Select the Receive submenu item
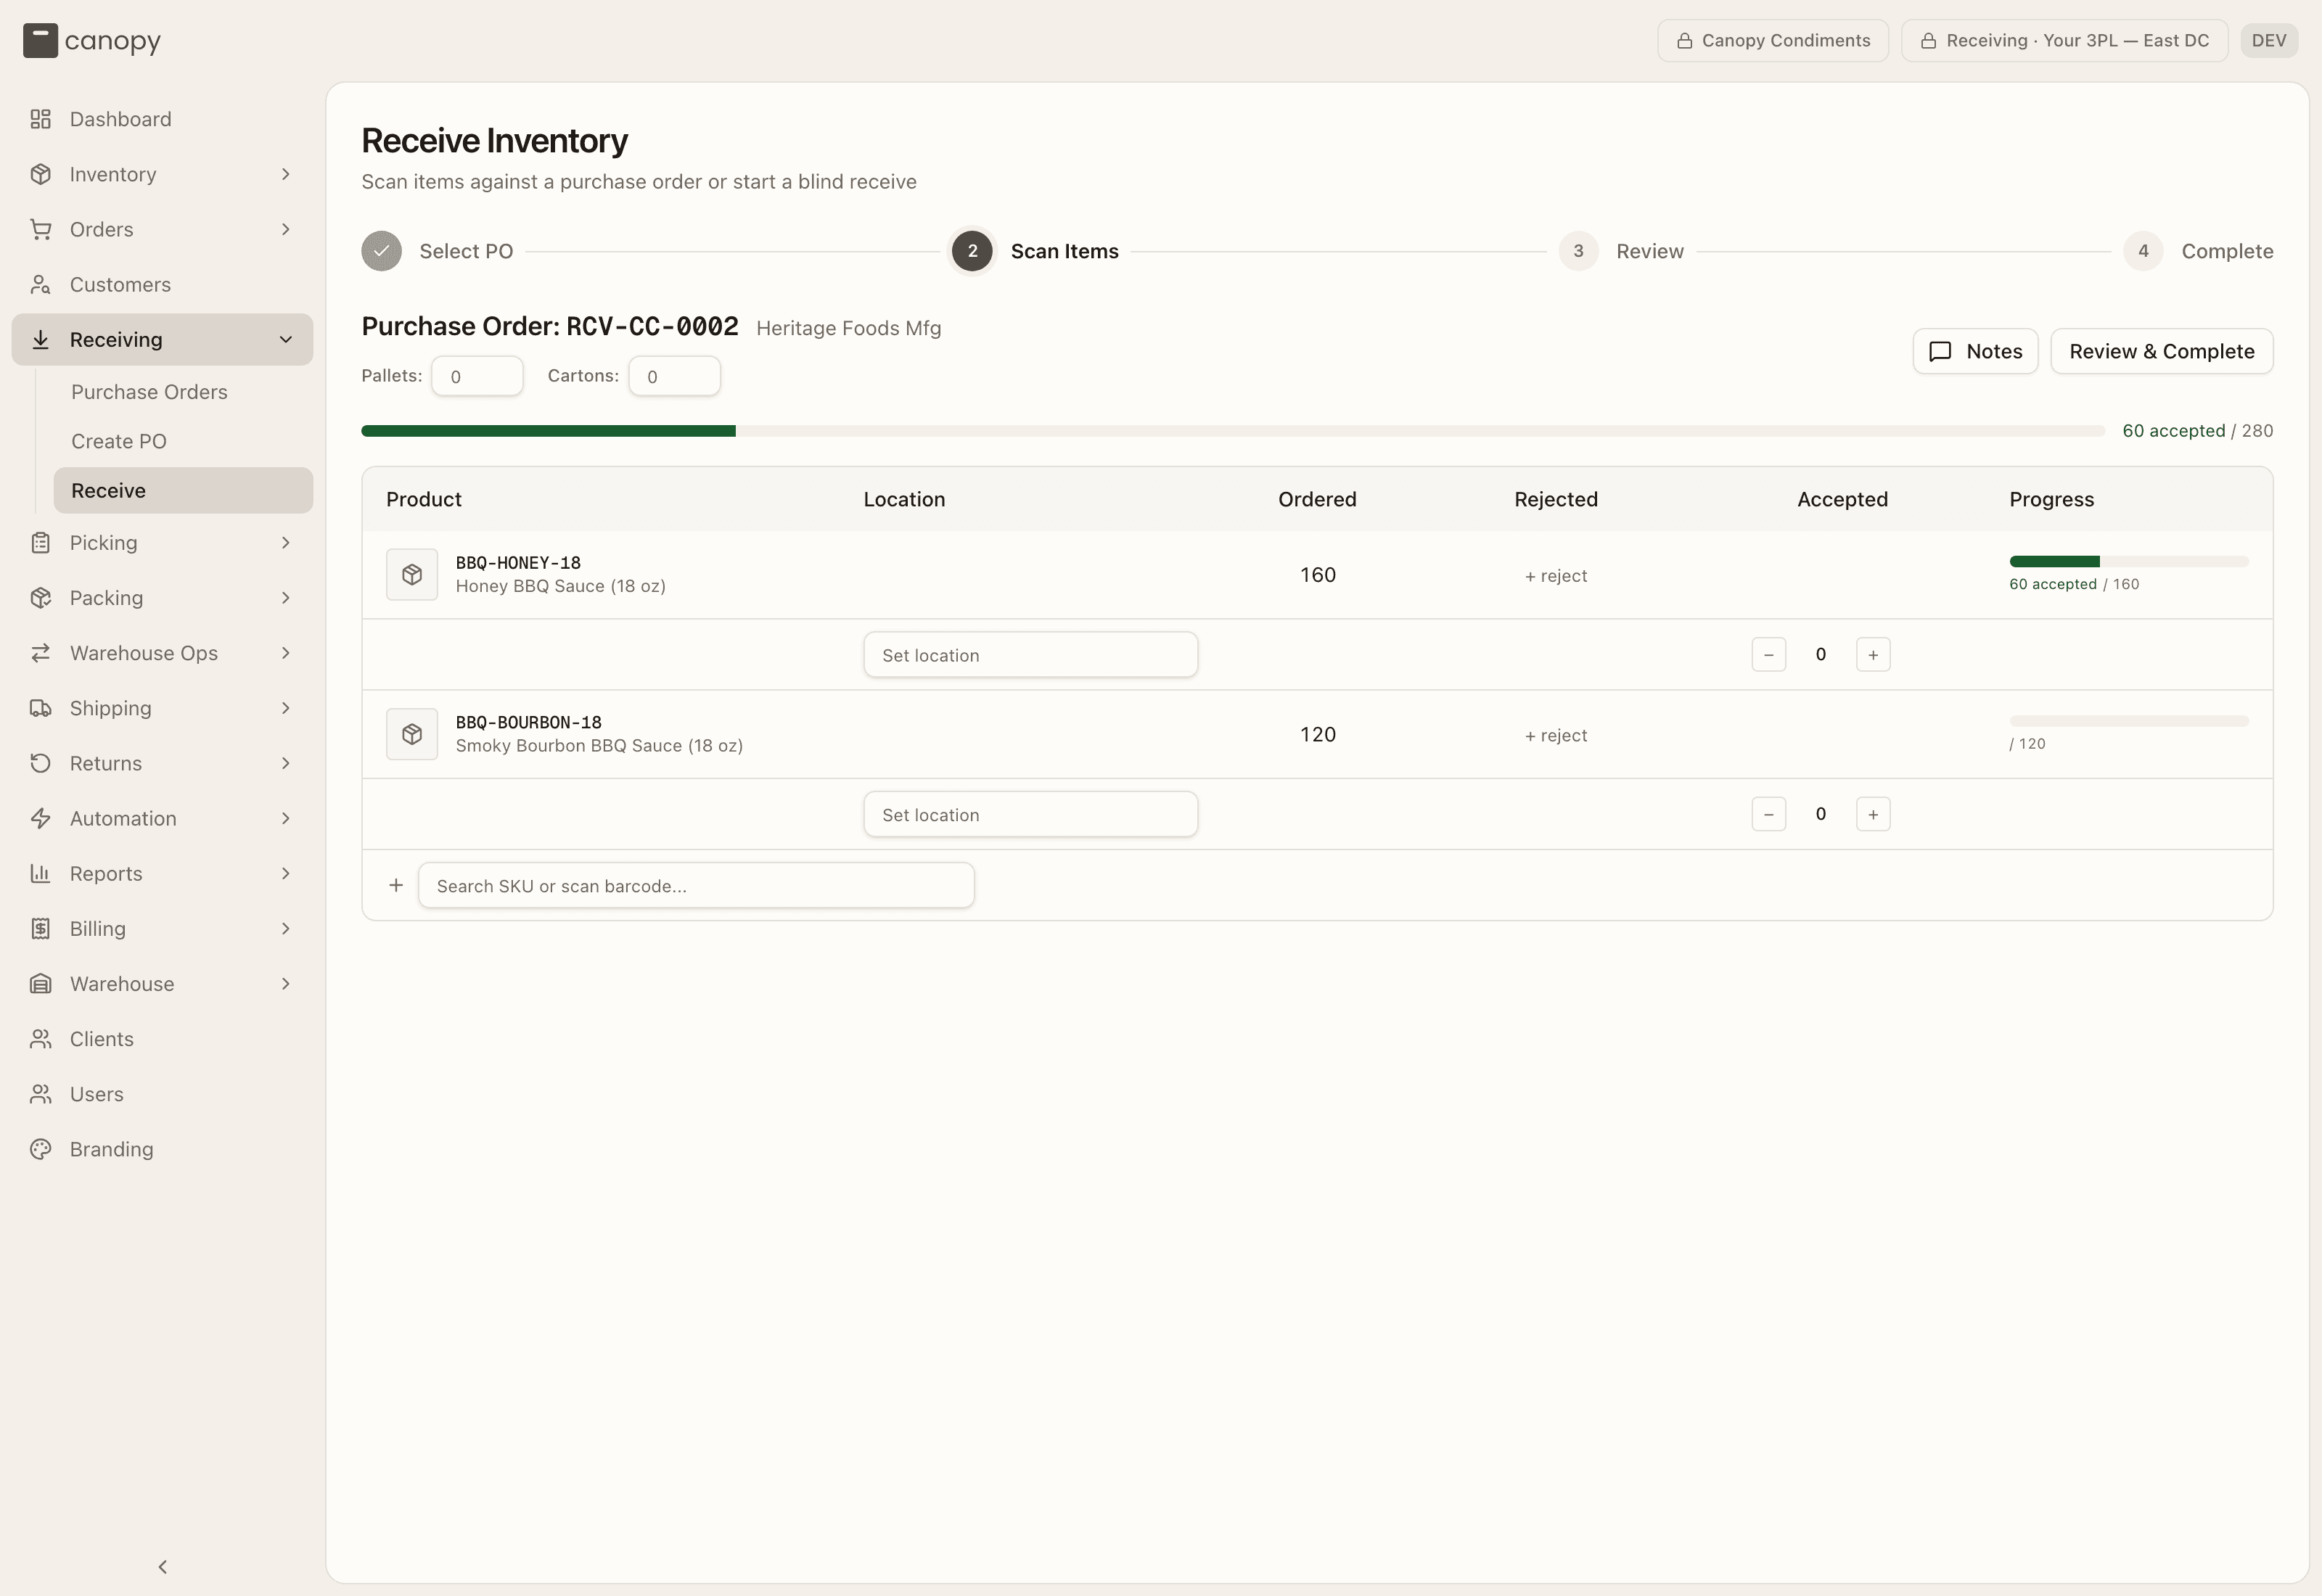This screenshot has width=2322, height=1596. tap(183, 491)
